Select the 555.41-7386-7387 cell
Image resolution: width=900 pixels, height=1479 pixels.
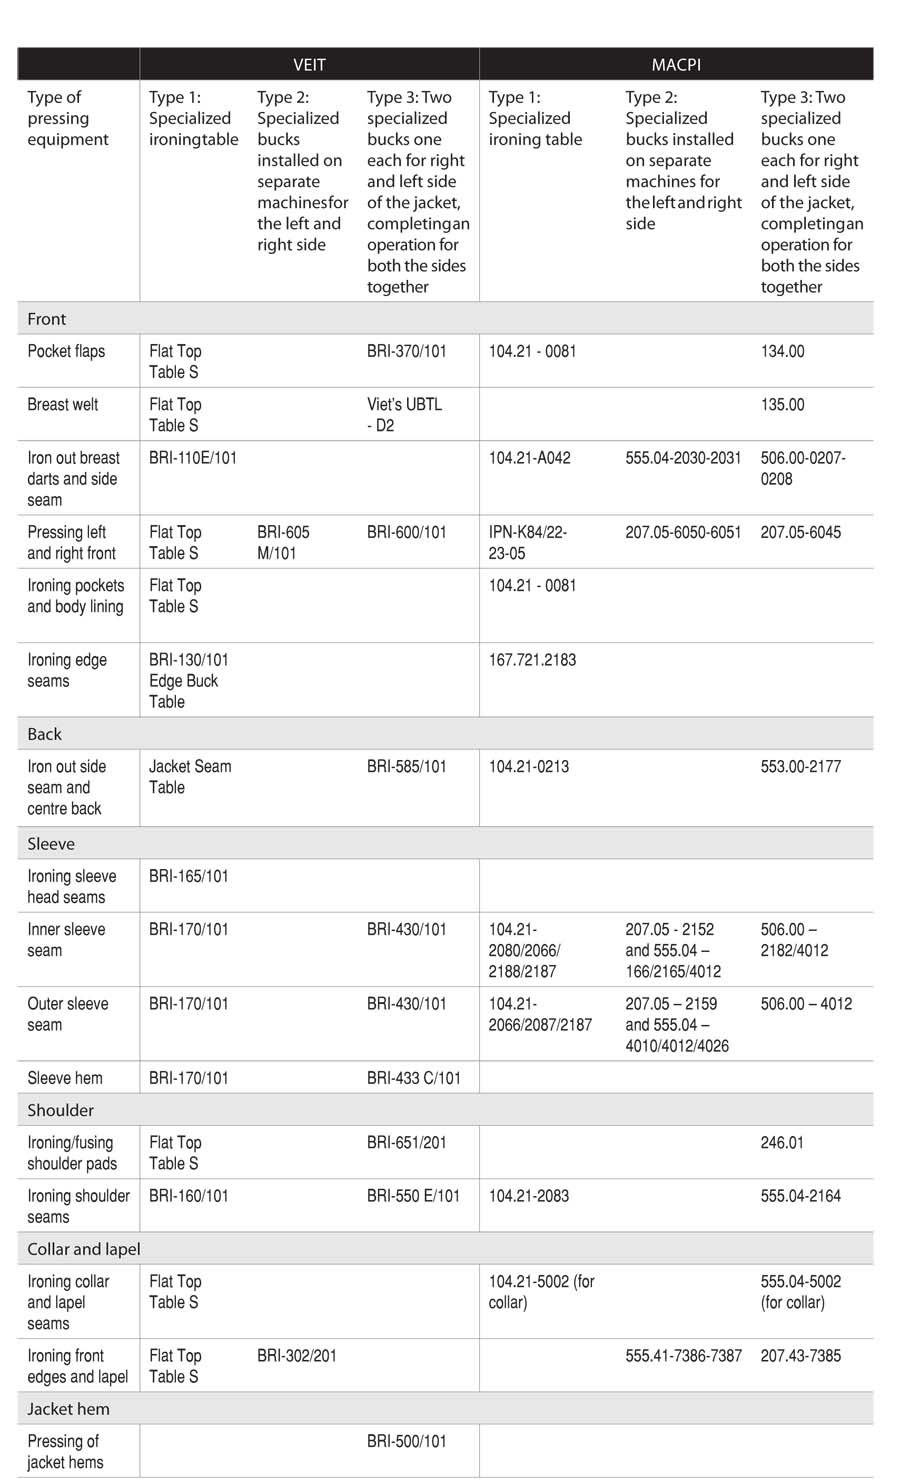coord(683,1355)
